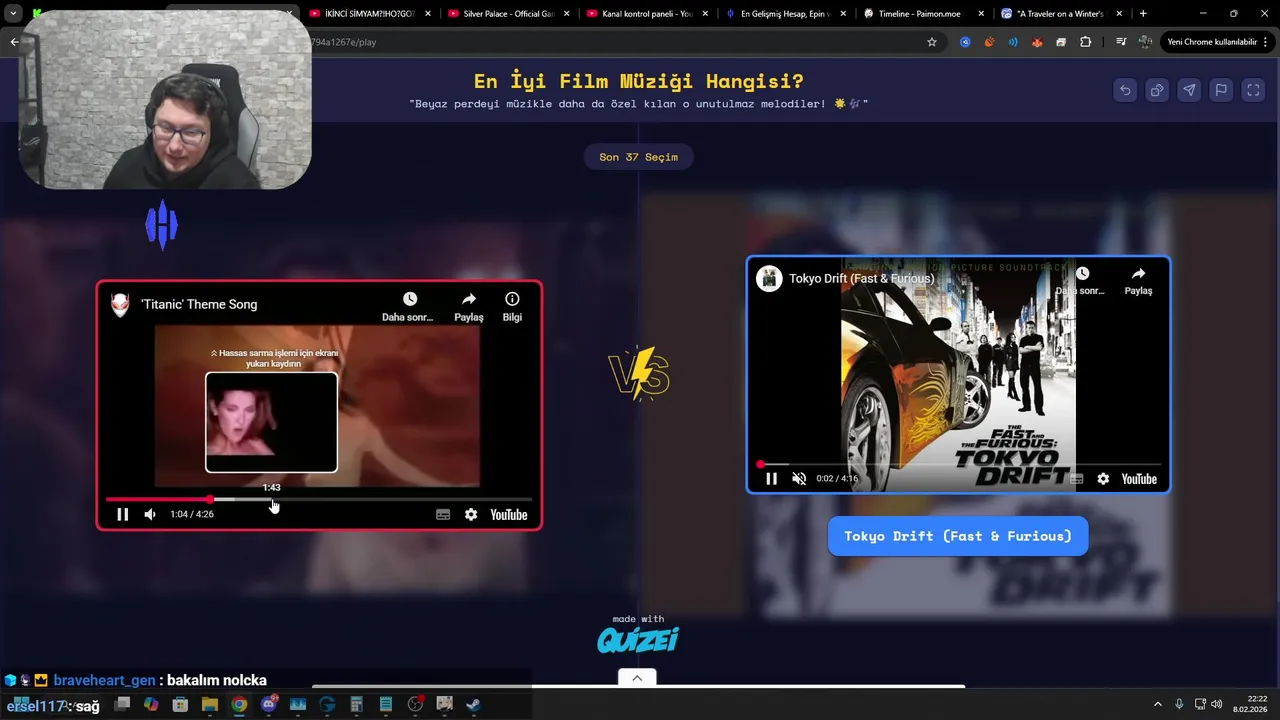This screenshot has width=1280, height=720.
Task: Click the channel avatar on the Titanic video
Action: point(120,304)
